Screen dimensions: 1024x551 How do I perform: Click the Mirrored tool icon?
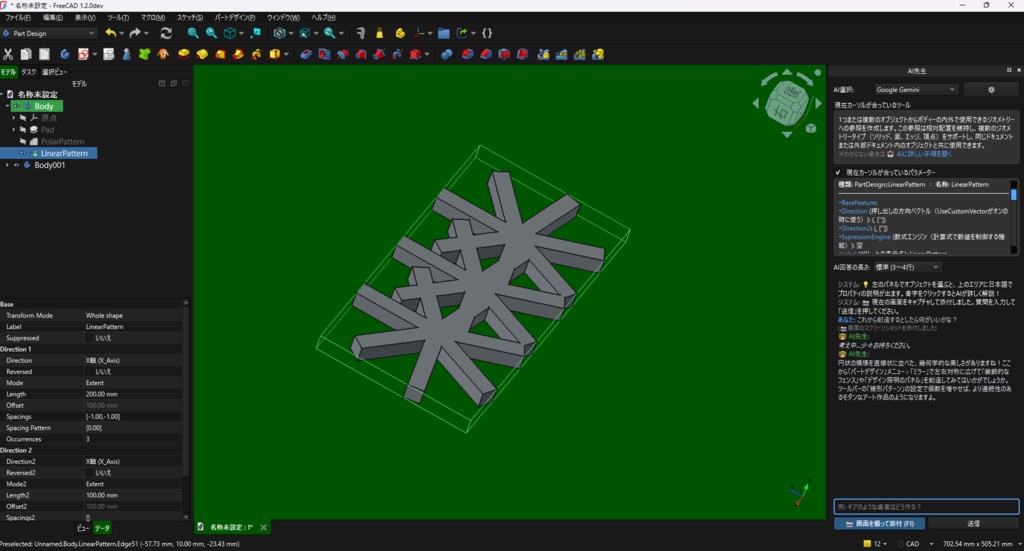(x=543, y=54)
